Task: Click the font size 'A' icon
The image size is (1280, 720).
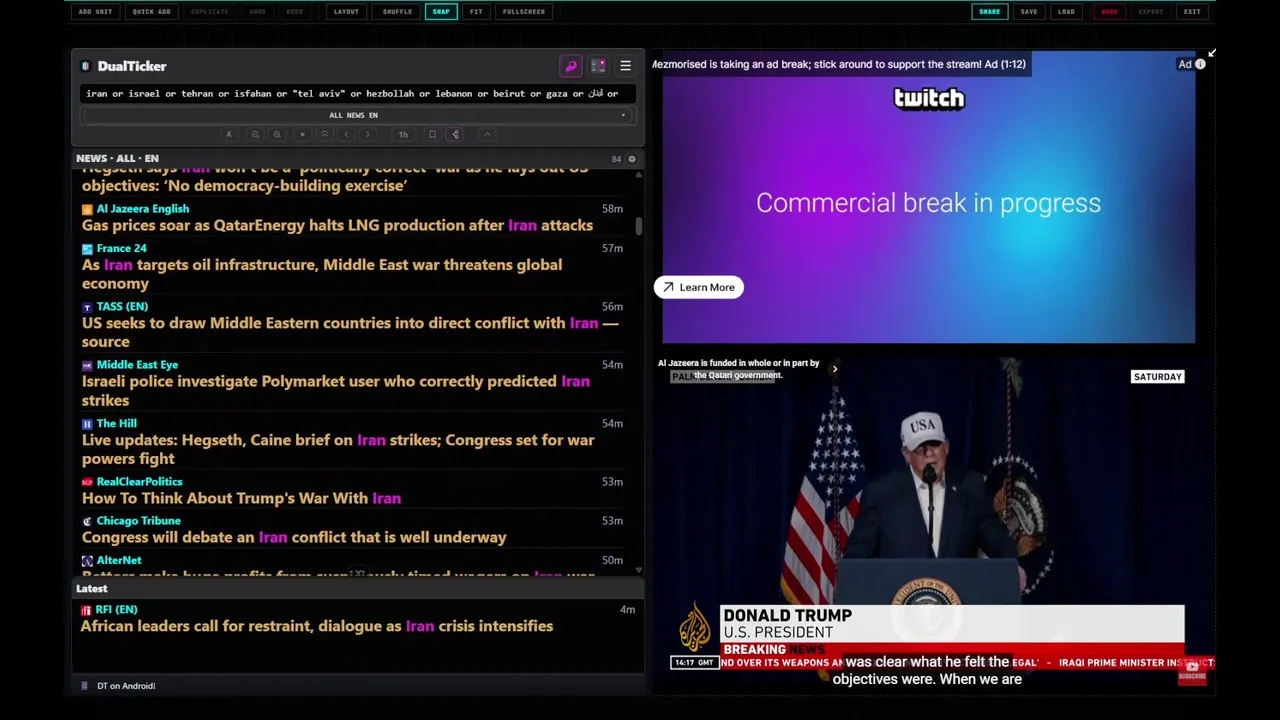Action: 229,134
